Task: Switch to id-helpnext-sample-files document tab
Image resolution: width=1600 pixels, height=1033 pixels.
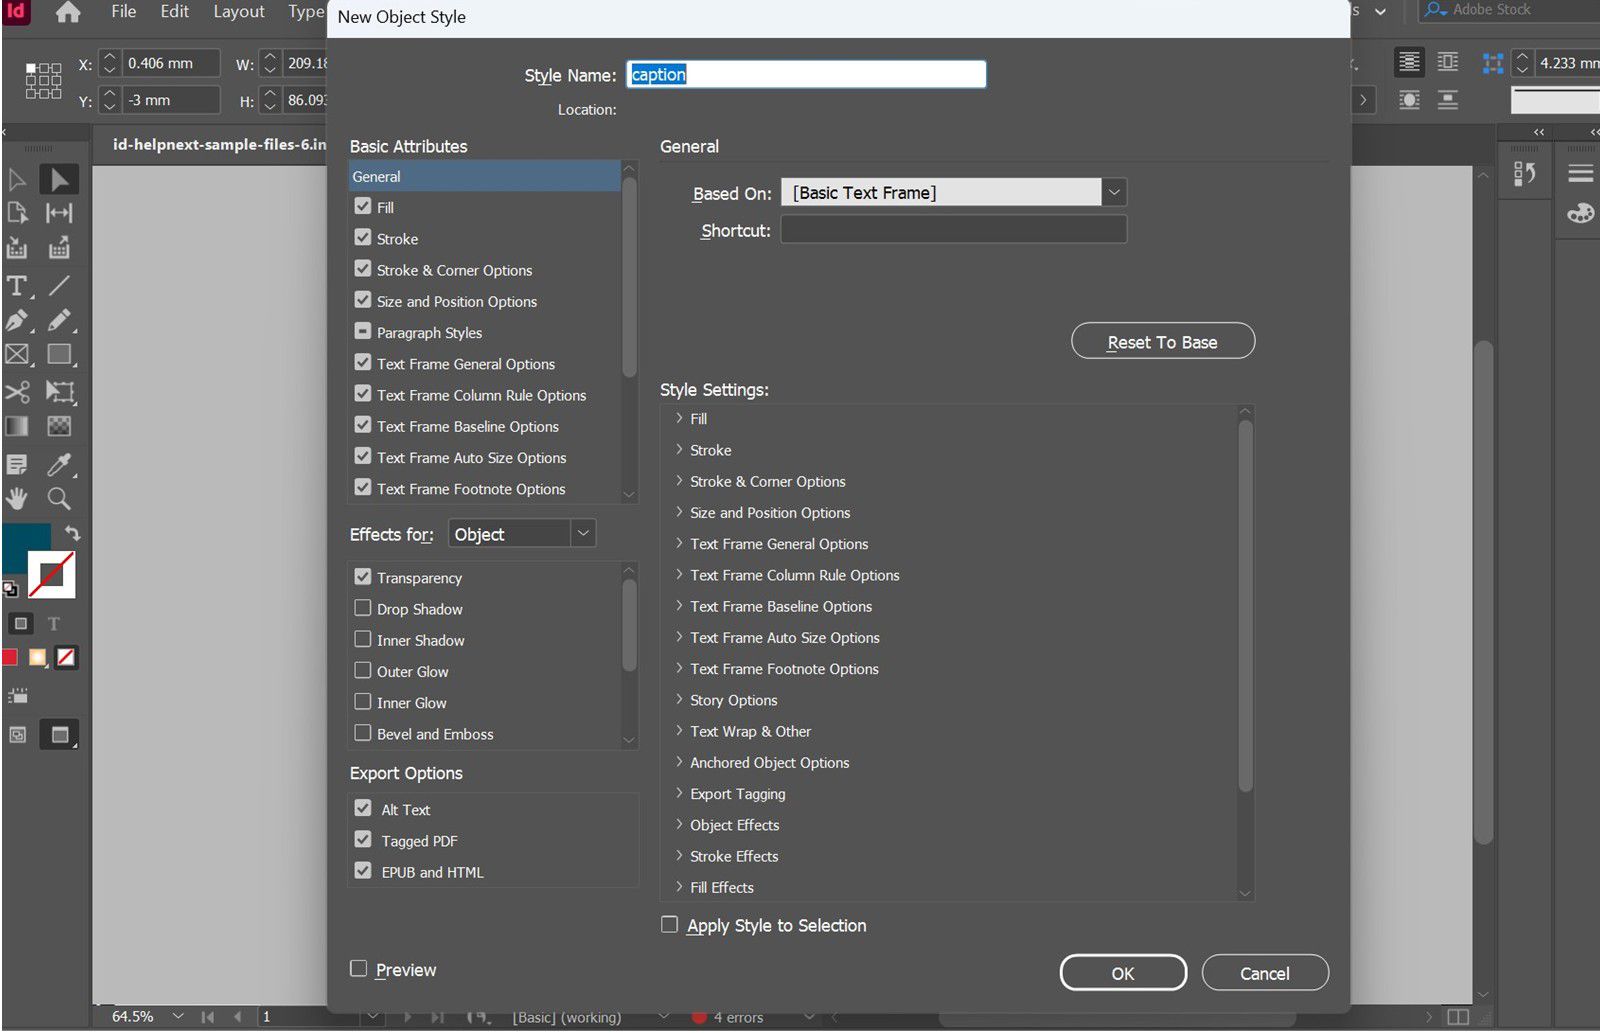Action: 218,144
